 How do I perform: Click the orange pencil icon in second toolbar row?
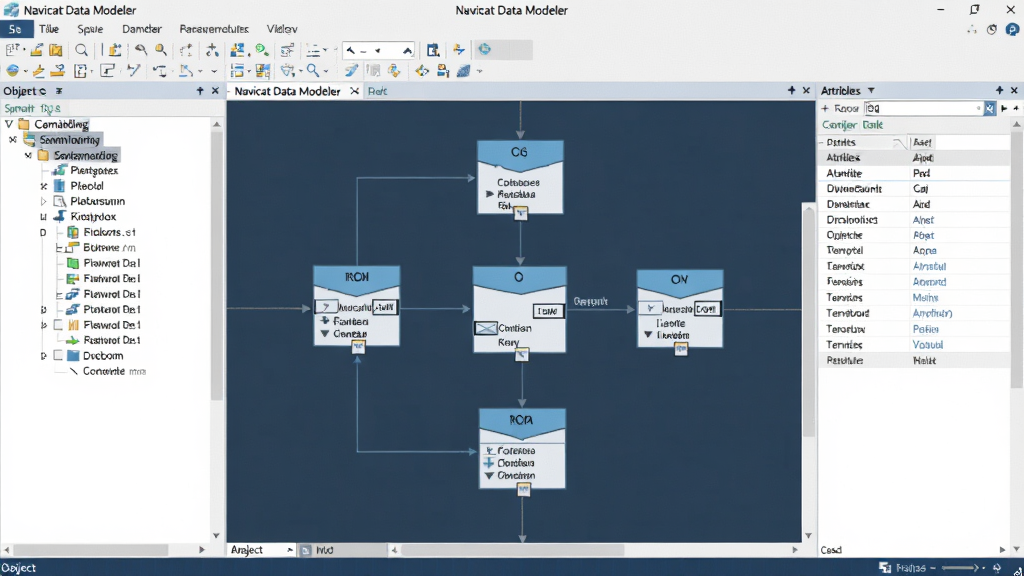39,71
